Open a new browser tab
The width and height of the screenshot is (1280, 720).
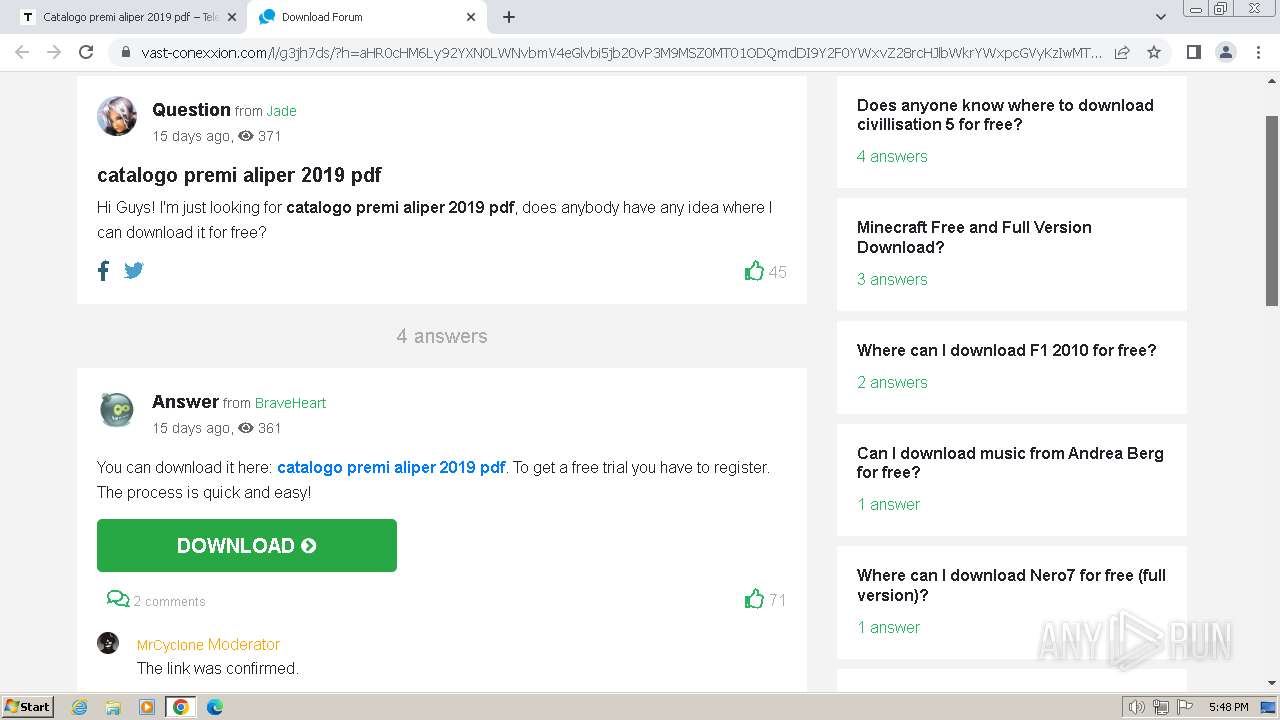(509, 17)
